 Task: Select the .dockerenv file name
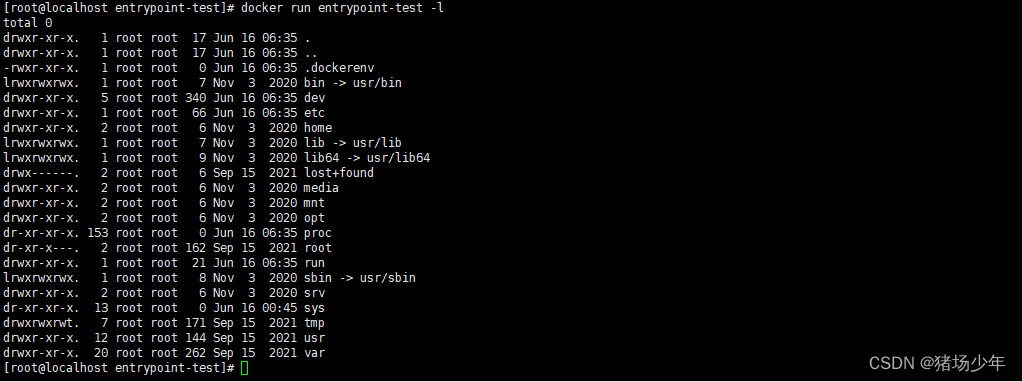[x=339, y=68]
